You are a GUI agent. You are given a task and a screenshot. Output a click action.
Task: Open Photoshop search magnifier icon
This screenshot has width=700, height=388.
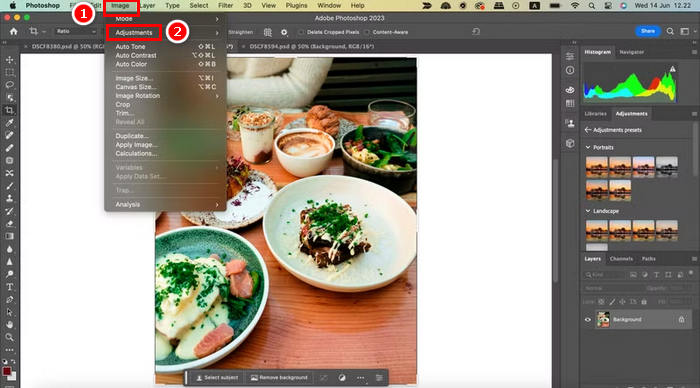670,31
